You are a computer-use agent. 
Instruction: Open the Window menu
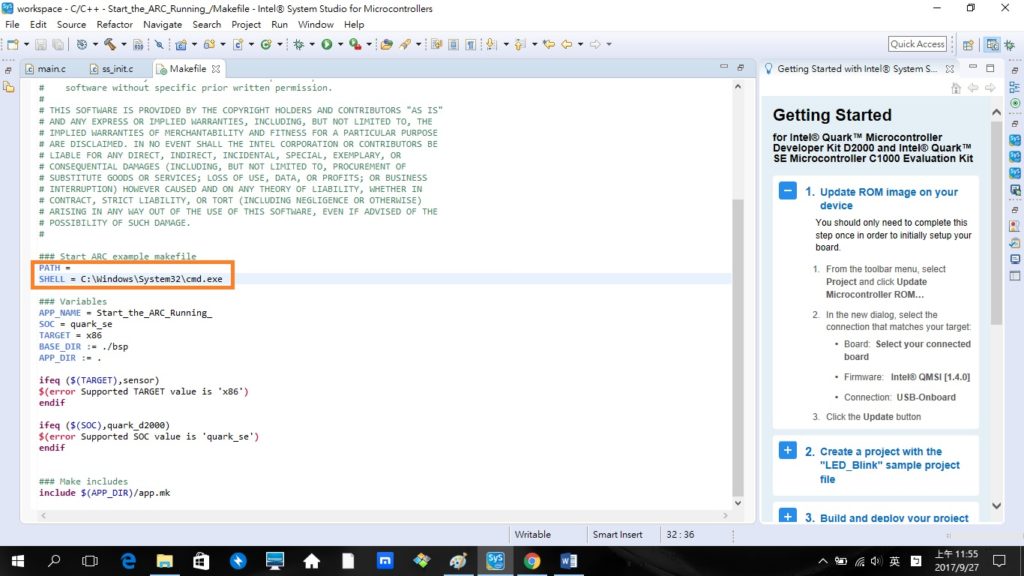coord(315,25)
